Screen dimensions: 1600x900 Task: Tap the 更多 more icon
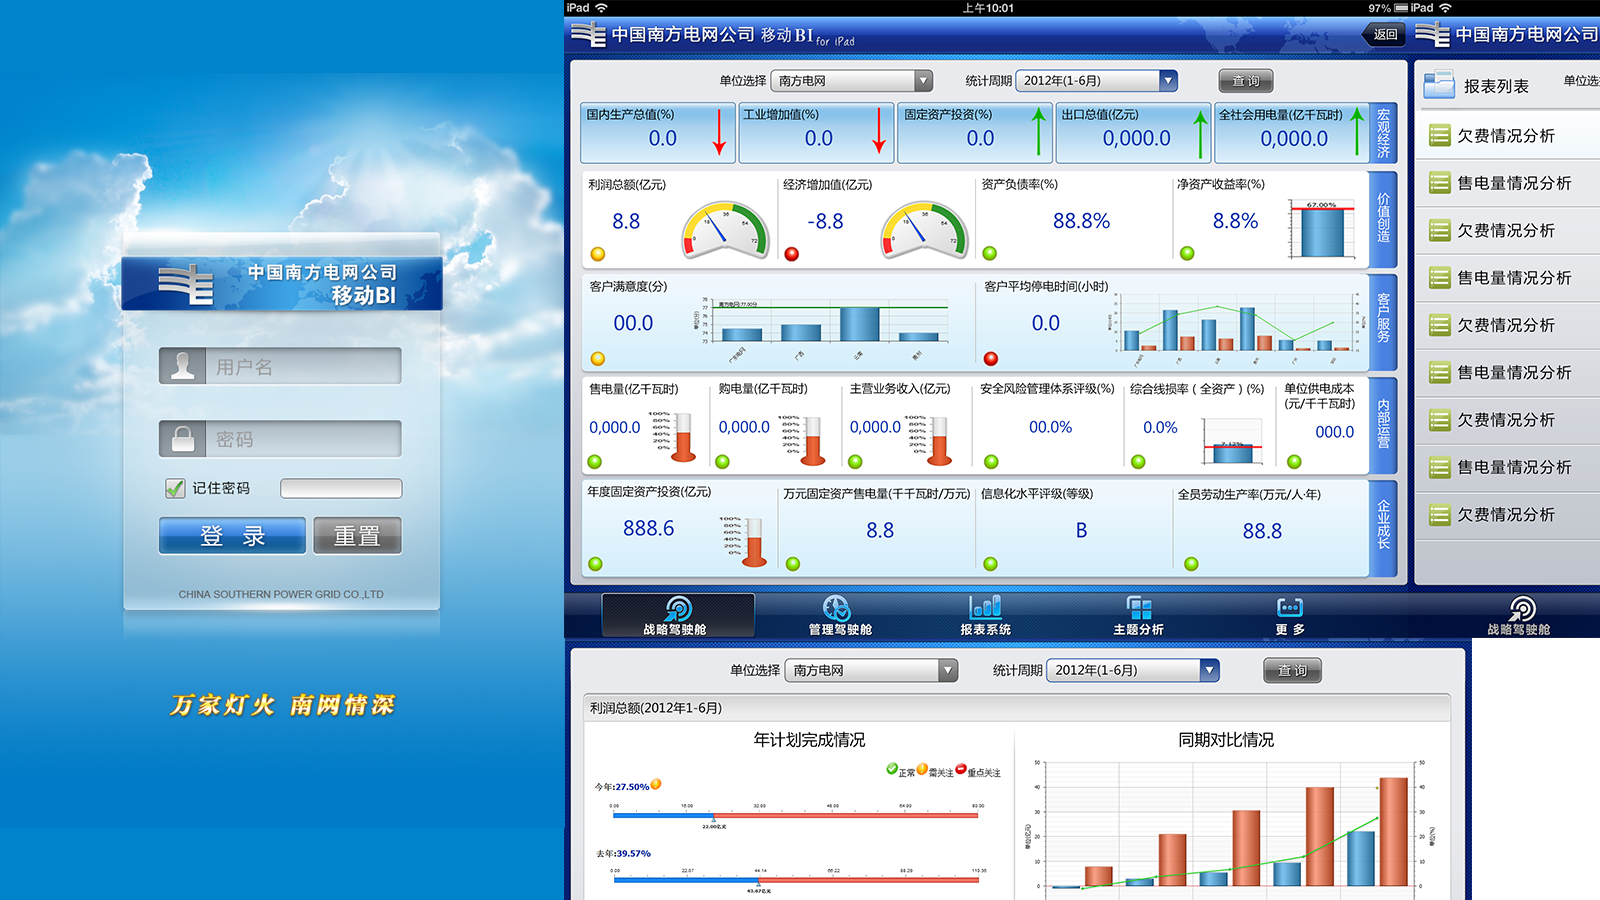pos(1289,608)
